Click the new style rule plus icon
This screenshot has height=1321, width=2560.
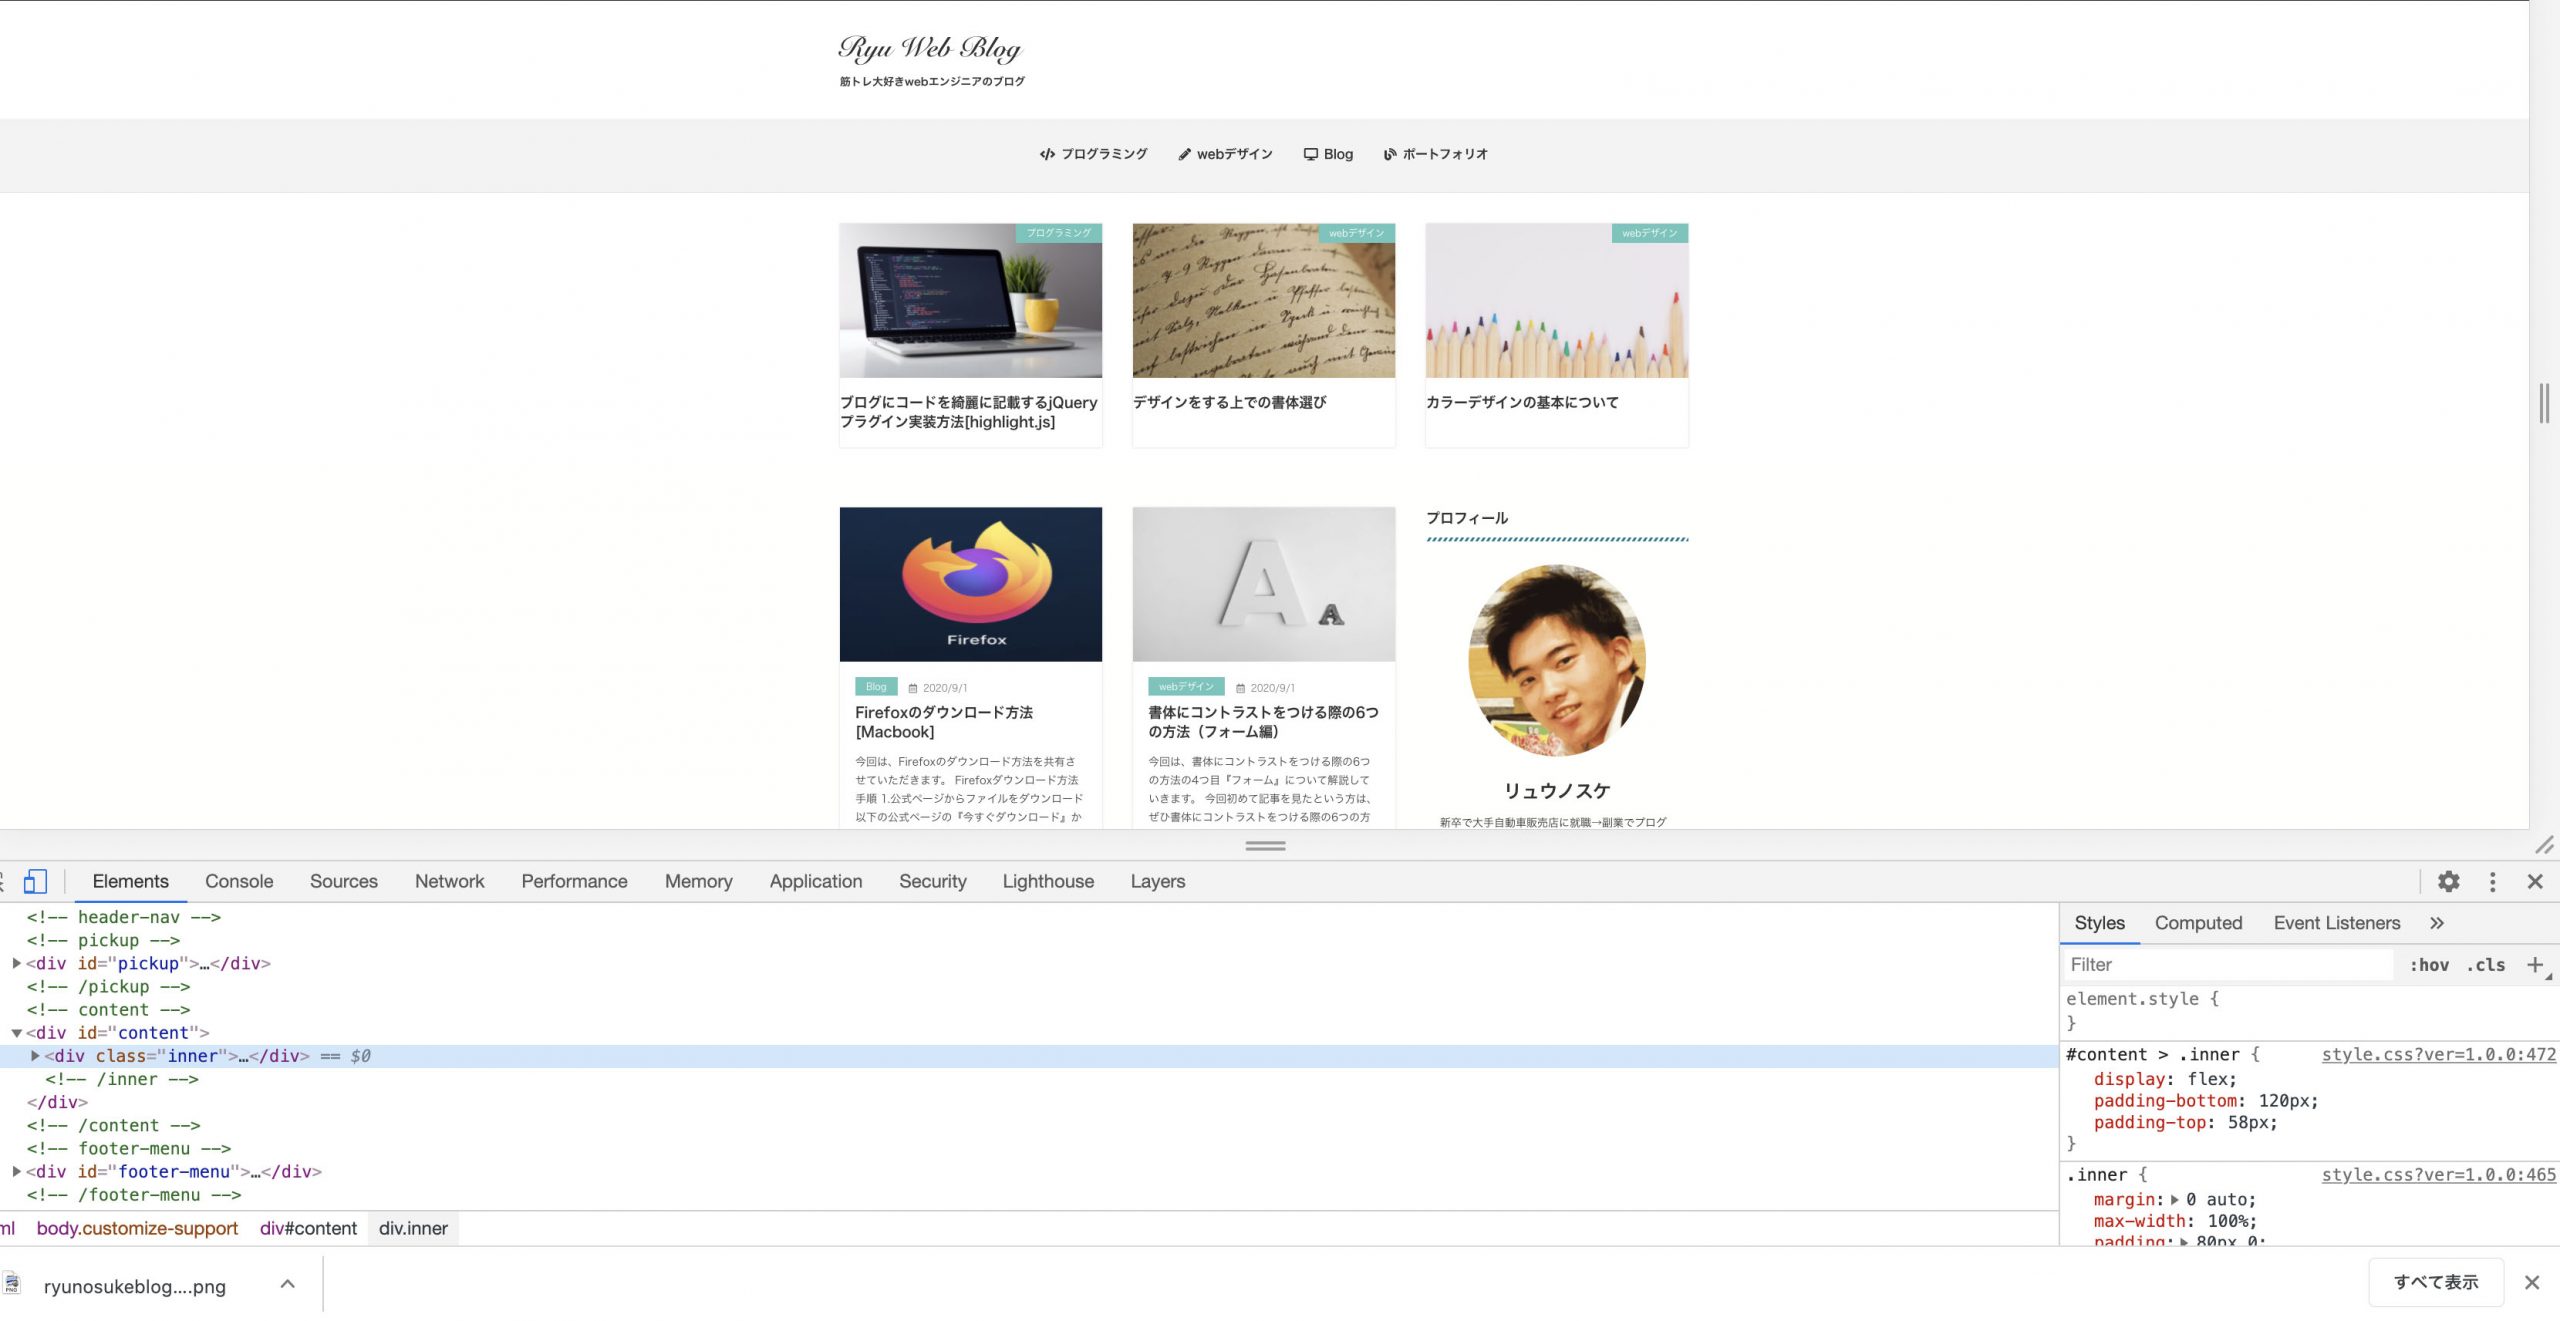click(x=2535, y=964)
